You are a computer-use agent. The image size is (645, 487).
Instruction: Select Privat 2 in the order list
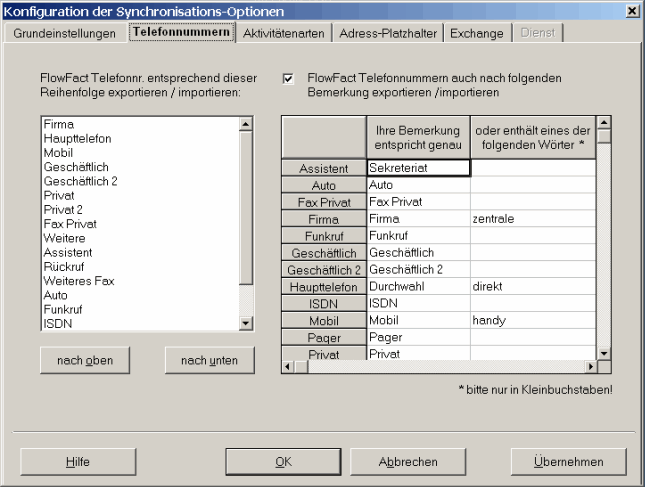pyautogui.click(x=141, y=210)
